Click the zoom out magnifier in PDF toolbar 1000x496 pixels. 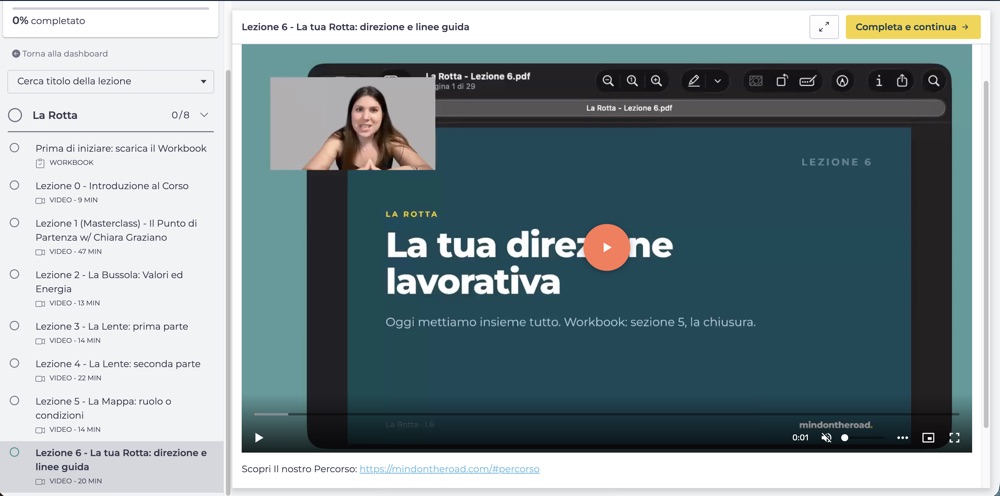pos(608,81)
